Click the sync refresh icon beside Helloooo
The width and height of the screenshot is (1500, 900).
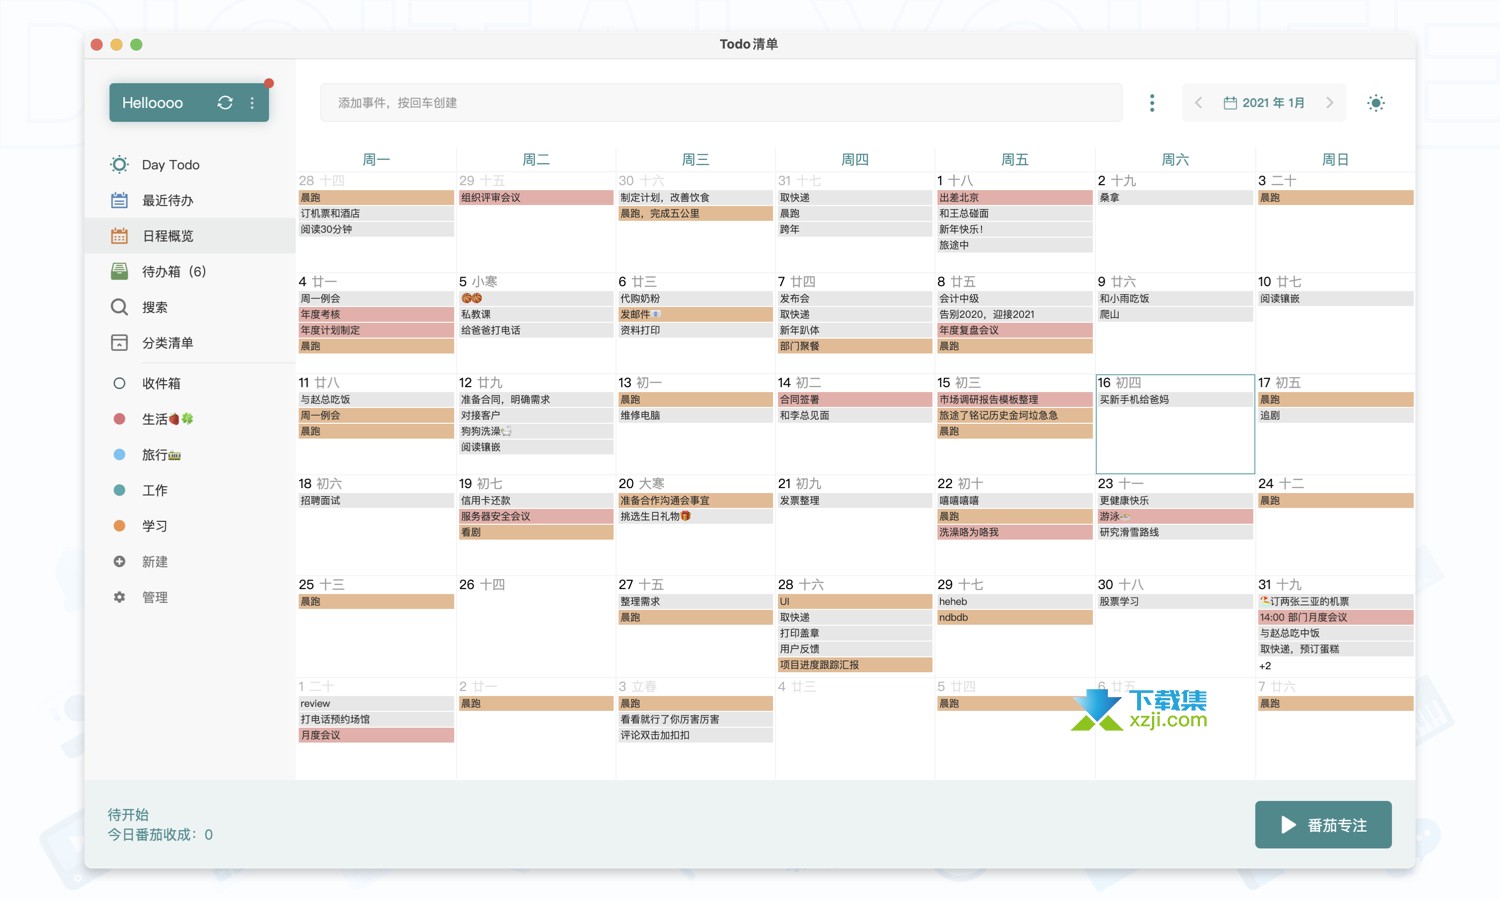225,103
